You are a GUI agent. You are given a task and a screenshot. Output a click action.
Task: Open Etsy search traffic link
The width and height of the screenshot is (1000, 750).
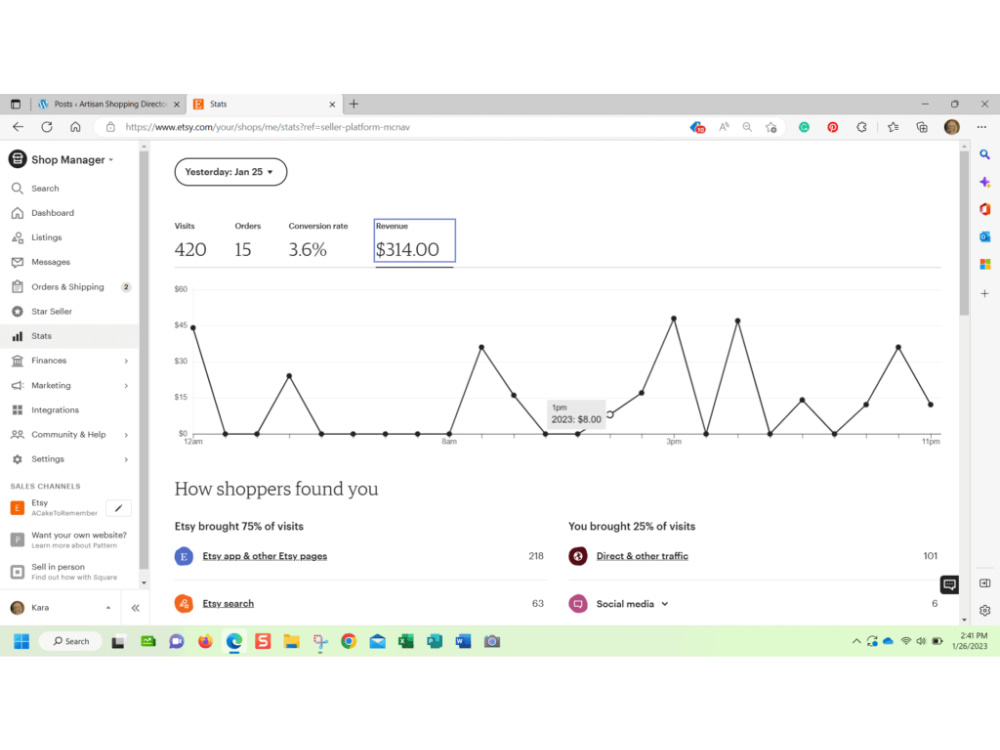pos(228,603)
